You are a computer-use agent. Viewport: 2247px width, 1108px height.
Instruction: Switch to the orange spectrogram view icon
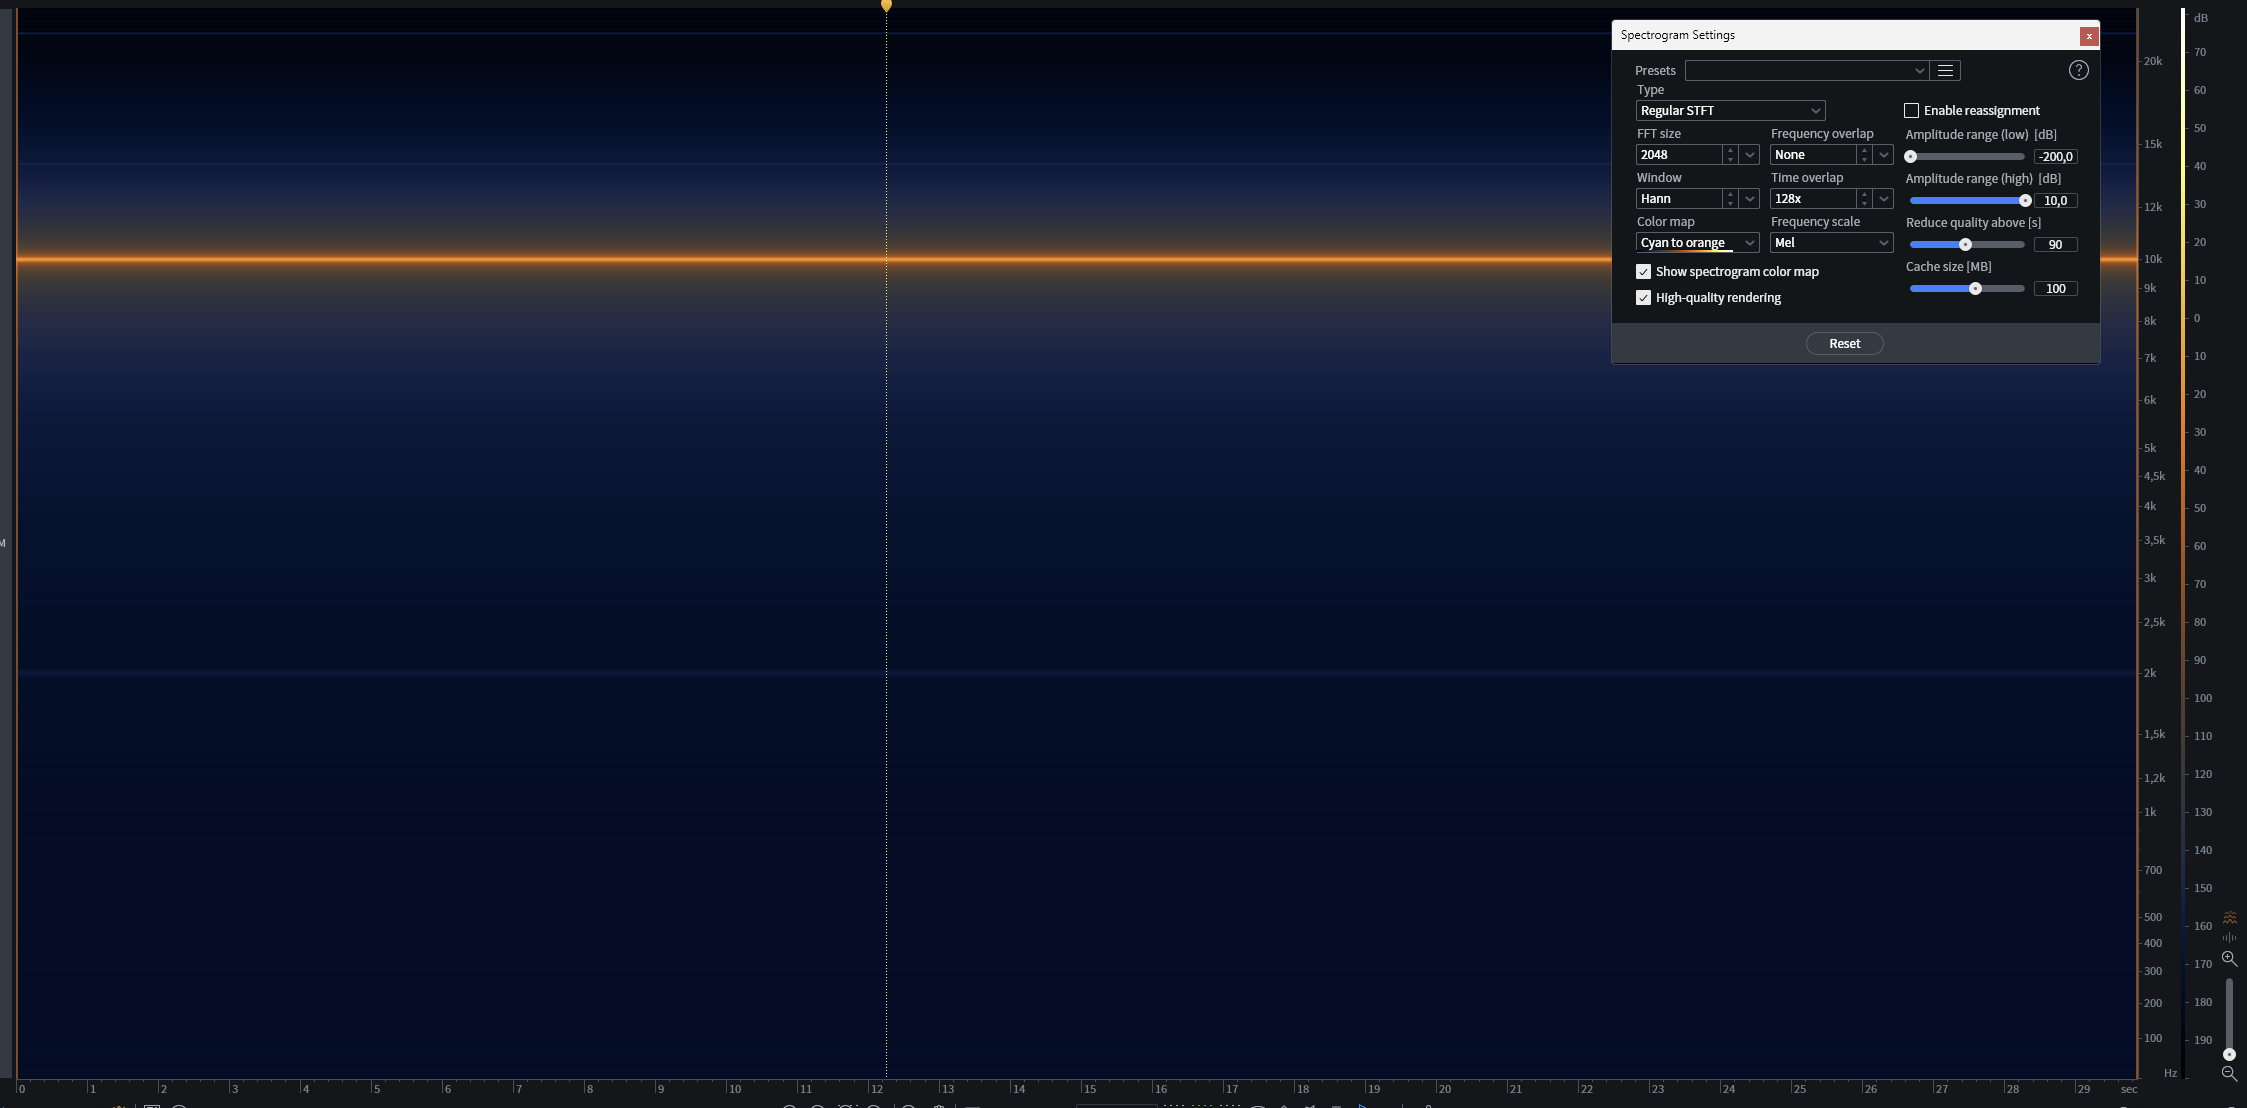[2229, 917]
